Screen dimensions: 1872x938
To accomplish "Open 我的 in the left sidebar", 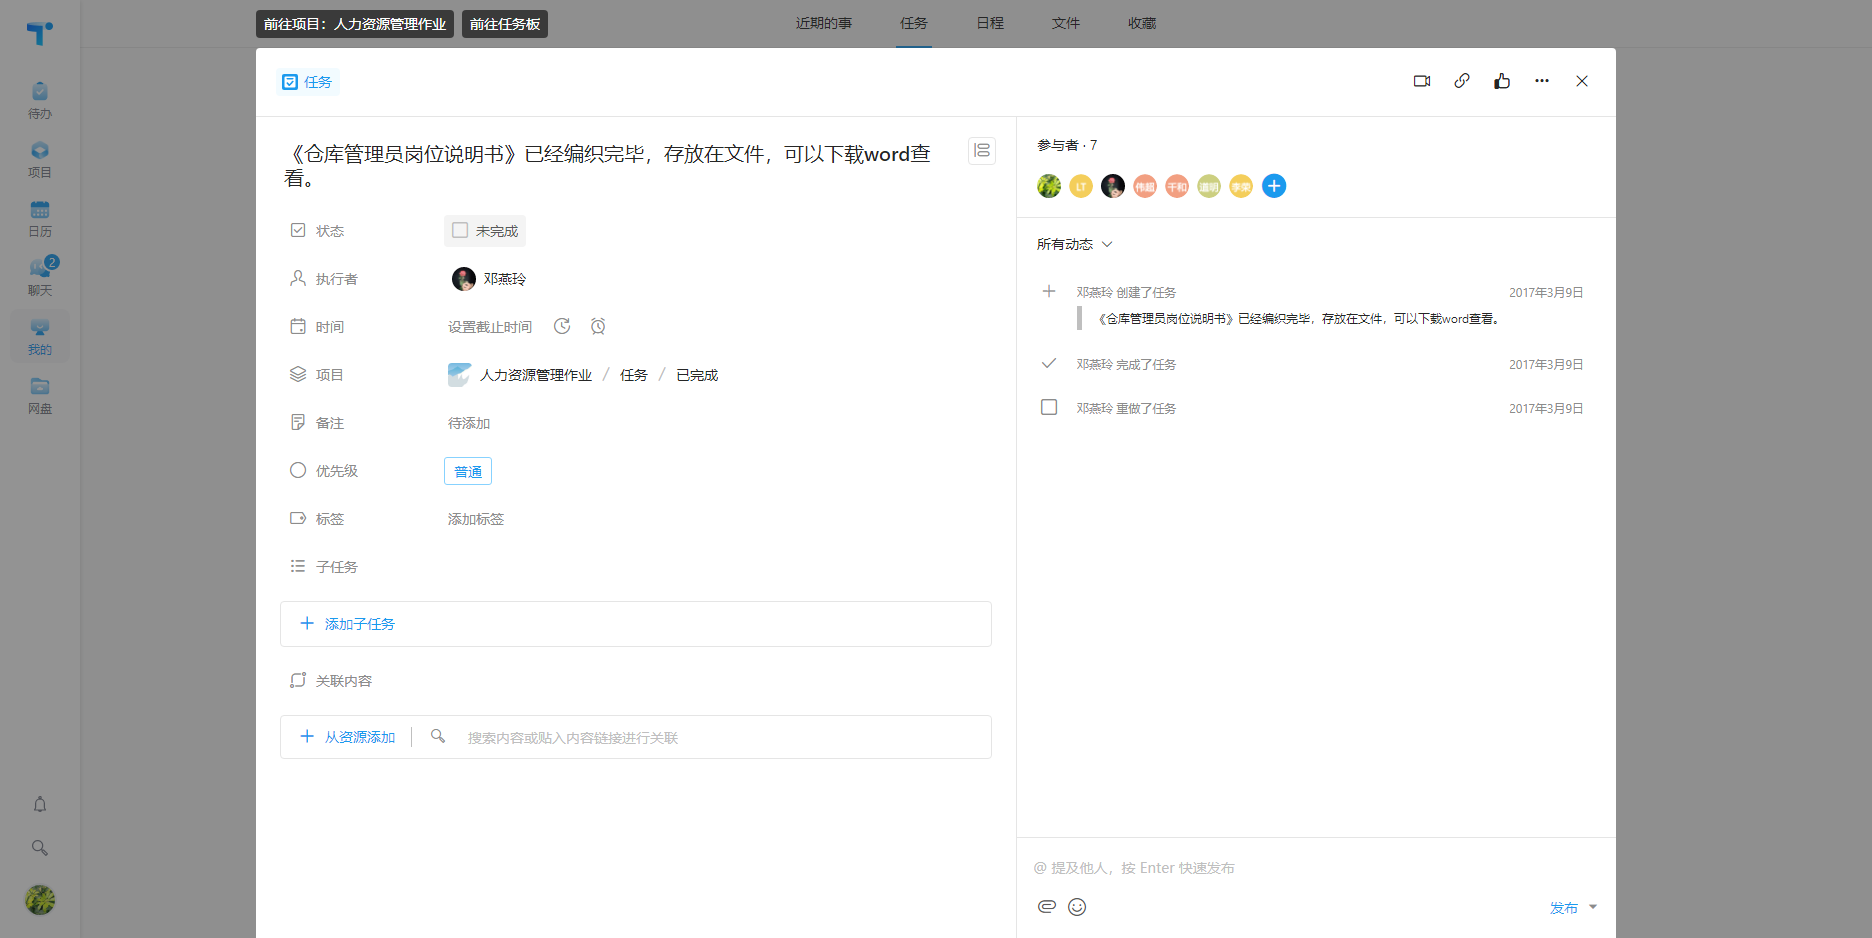I will pyautogui.click(x=40, y=336).
